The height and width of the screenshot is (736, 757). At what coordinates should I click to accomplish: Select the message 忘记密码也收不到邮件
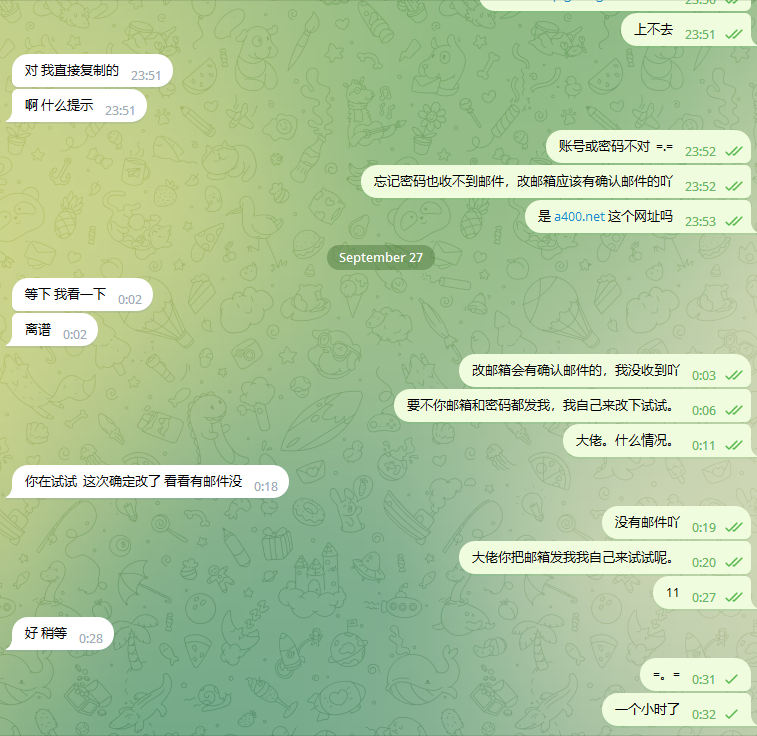(556, 181)
